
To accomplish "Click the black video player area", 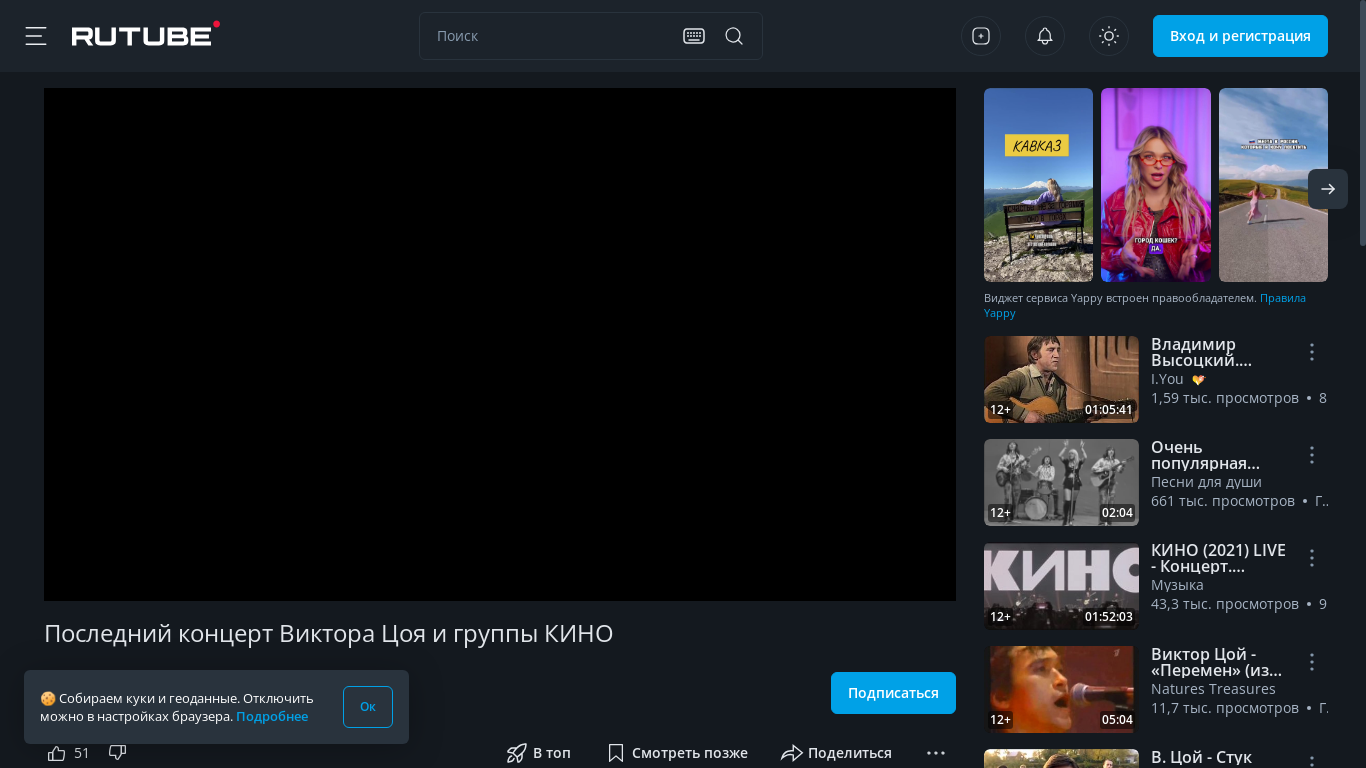I will tap(500, 344).
